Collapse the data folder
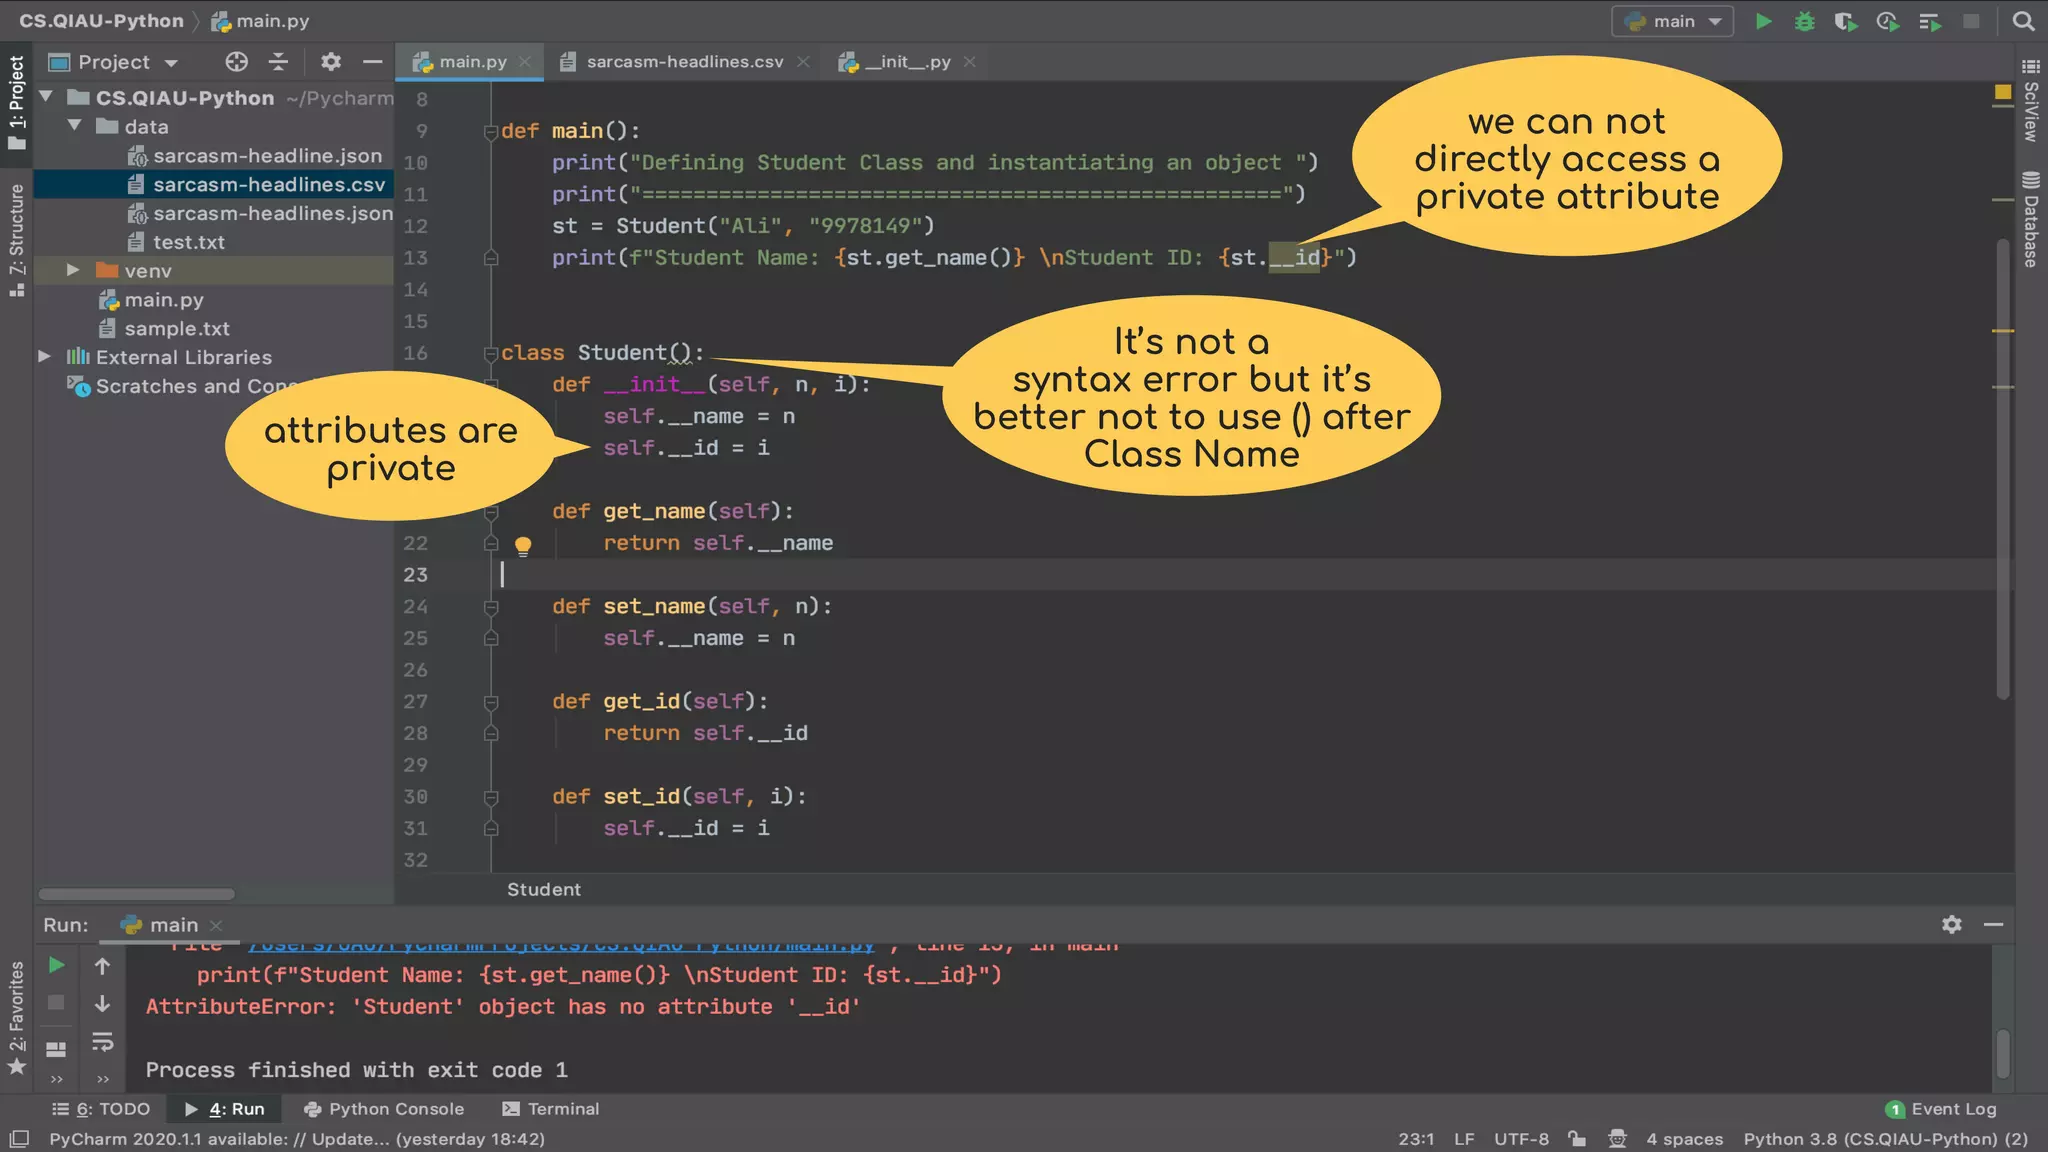Viewport: 2048px width, 1152px height. 74,126
